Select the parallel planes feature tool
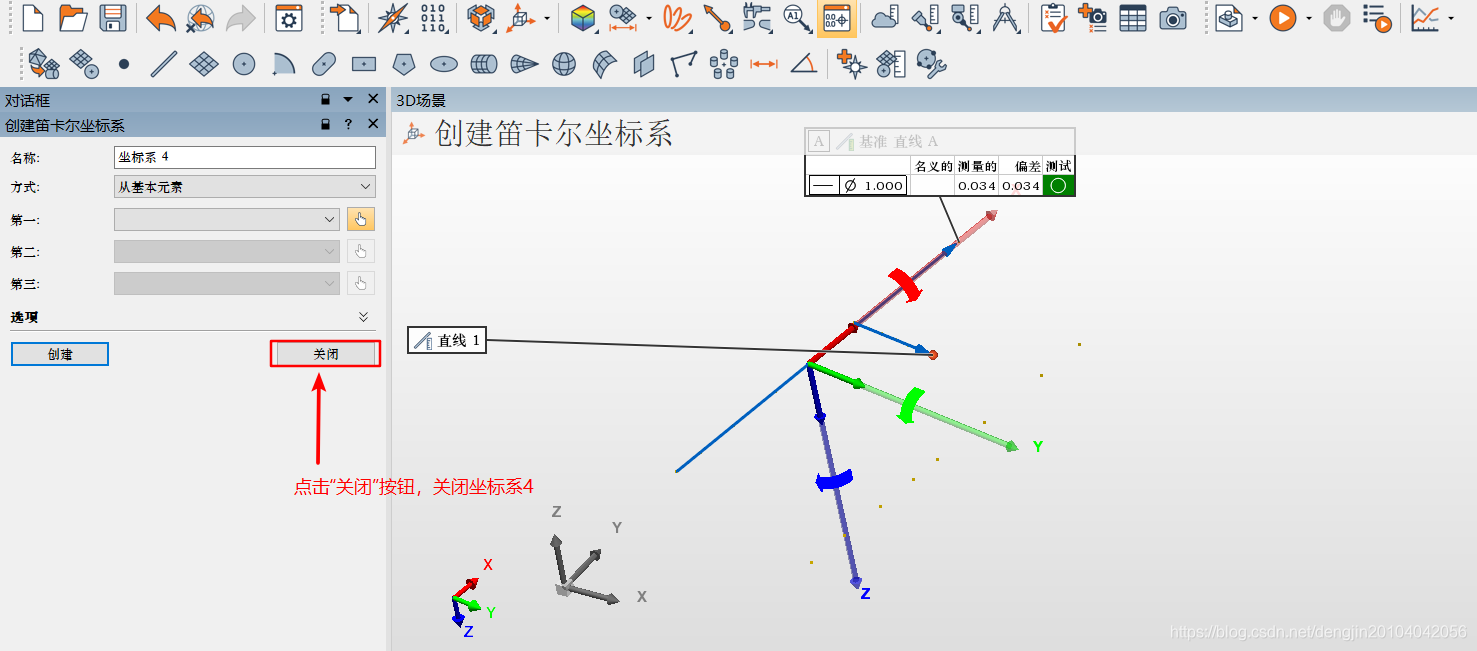This screenshot has width=1477, height=651. pos(644,65)
